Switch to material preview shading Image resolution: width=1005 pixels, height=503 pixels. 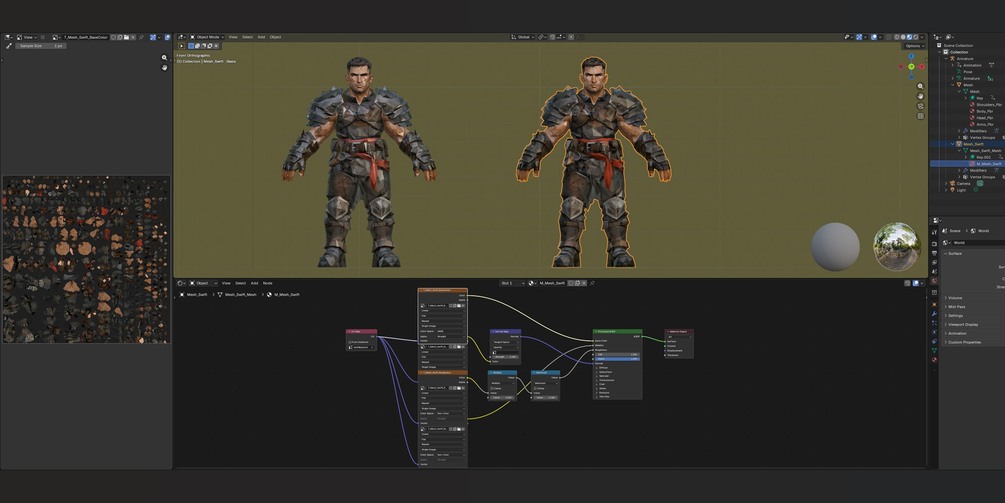coord(909,37)
